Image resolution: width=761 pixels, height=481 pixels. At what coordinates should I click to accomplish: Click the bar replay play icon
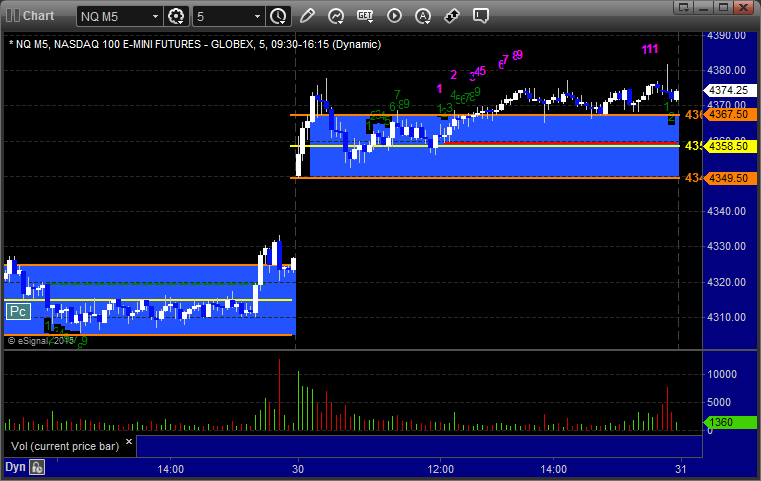pyautogui.click(x=394, y=16)
